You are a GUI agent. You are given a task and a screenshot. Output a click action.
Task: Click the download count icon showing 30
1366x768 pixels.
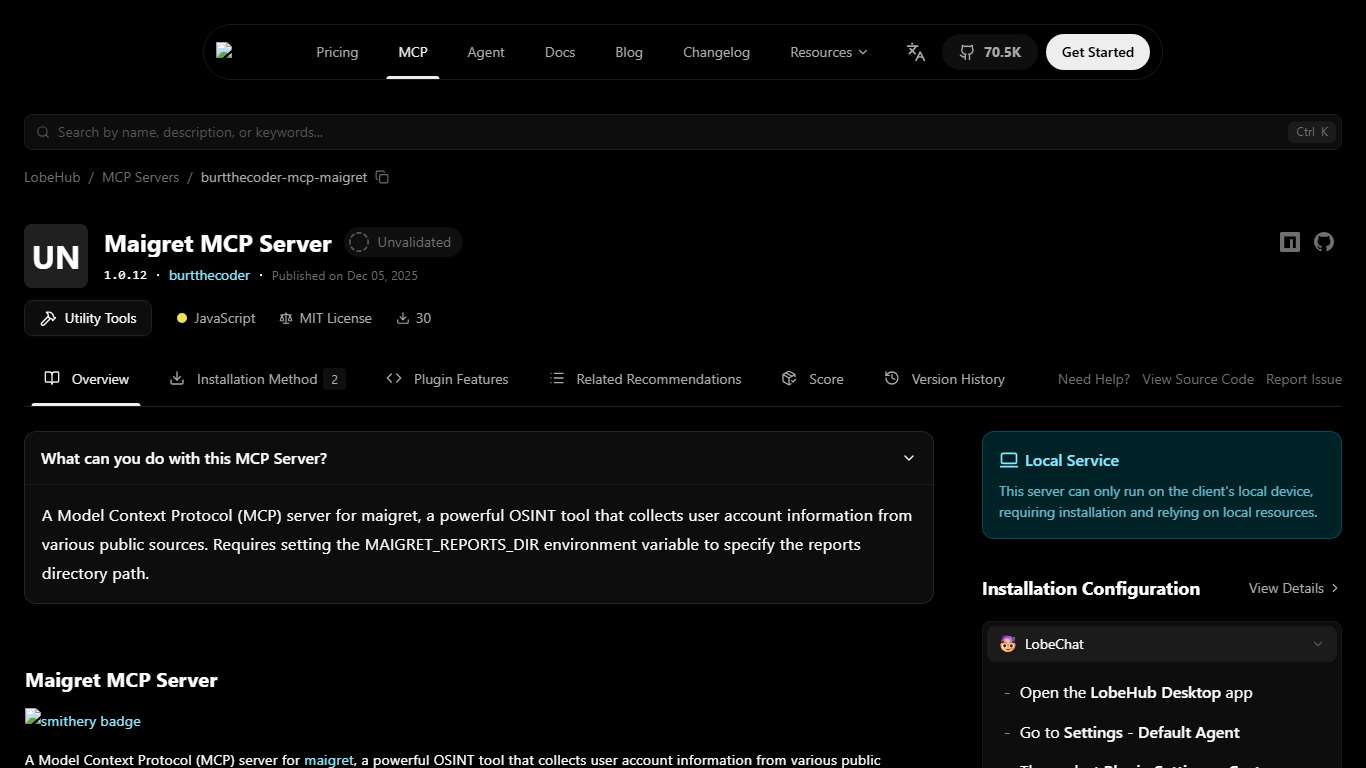point(404,318)
